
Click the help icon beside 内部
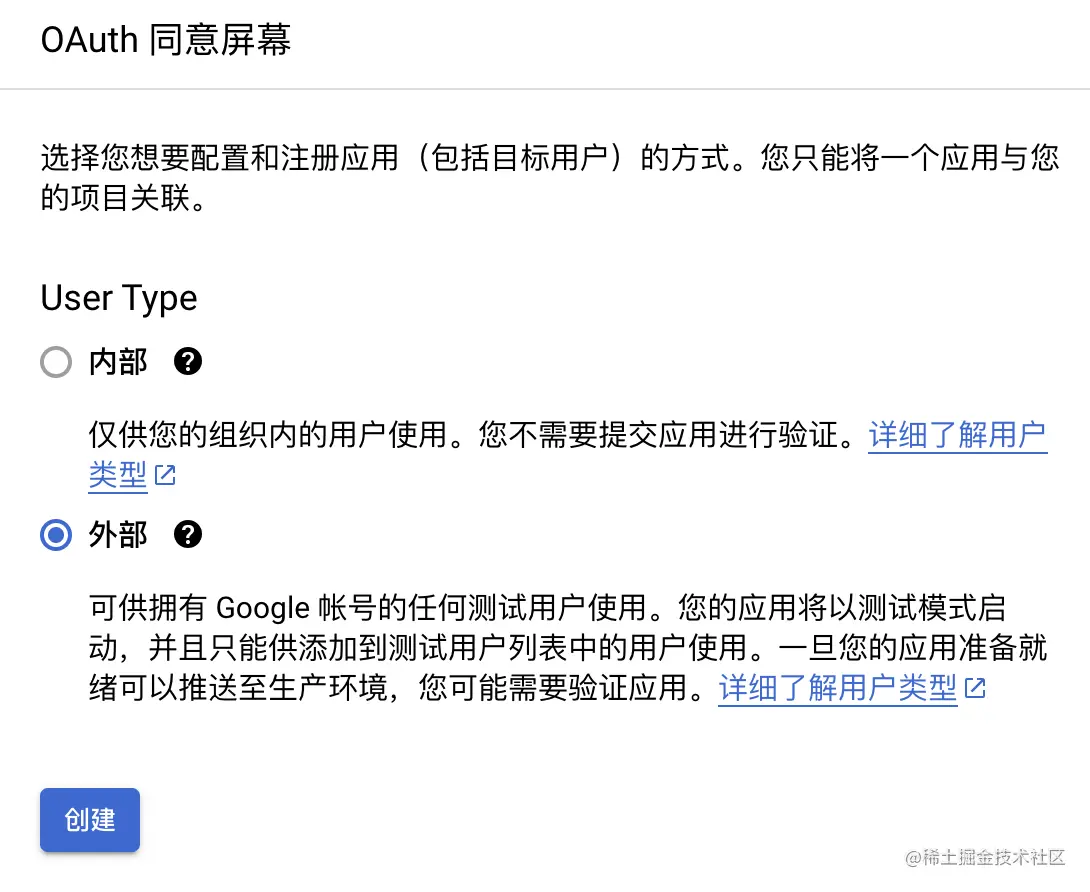click(x=188, y=362)
